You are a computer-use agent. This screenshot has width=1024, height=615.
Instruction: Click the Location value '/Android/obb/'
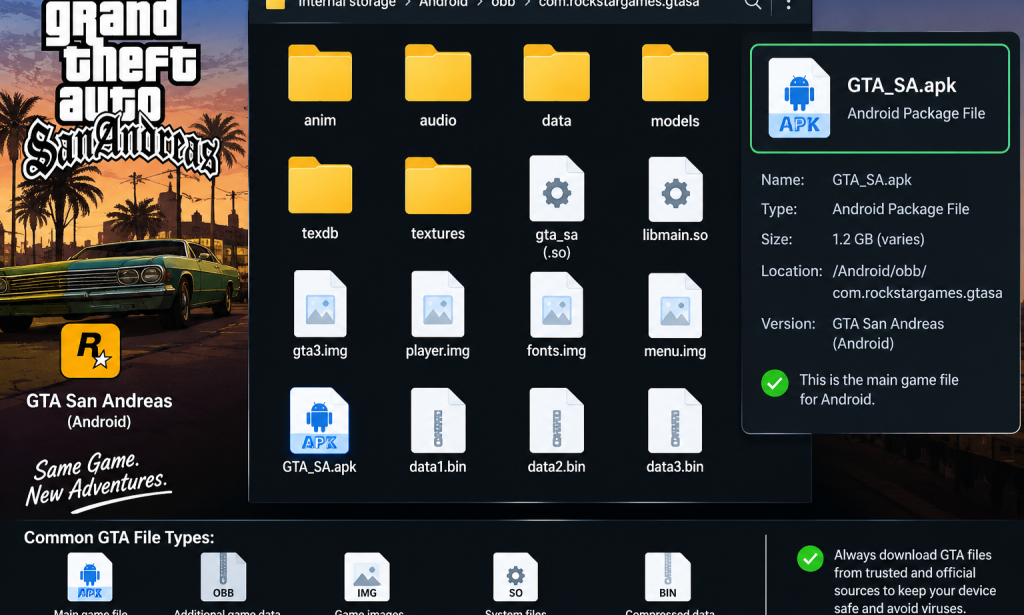coord(879,271)
